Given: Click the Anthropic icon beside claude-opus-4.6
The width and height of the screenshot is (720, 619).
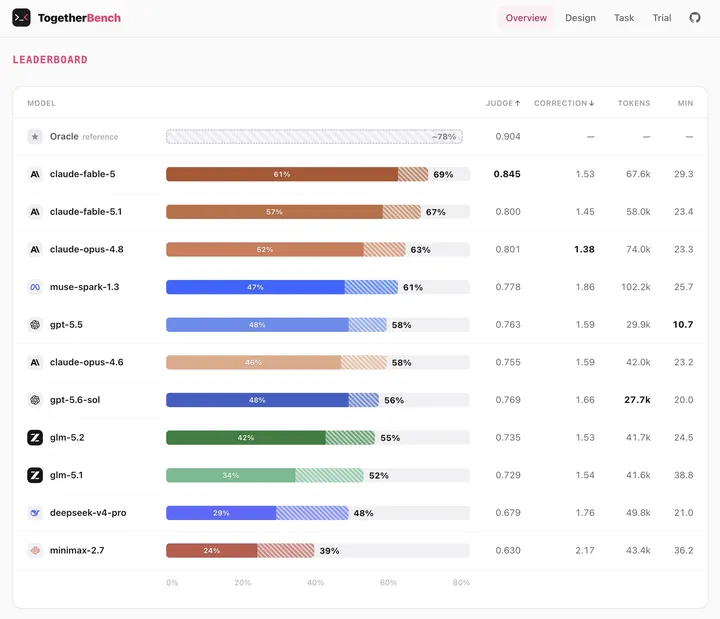Looking at the screenshot, I should pyautogui.click(x=35, y=362).
